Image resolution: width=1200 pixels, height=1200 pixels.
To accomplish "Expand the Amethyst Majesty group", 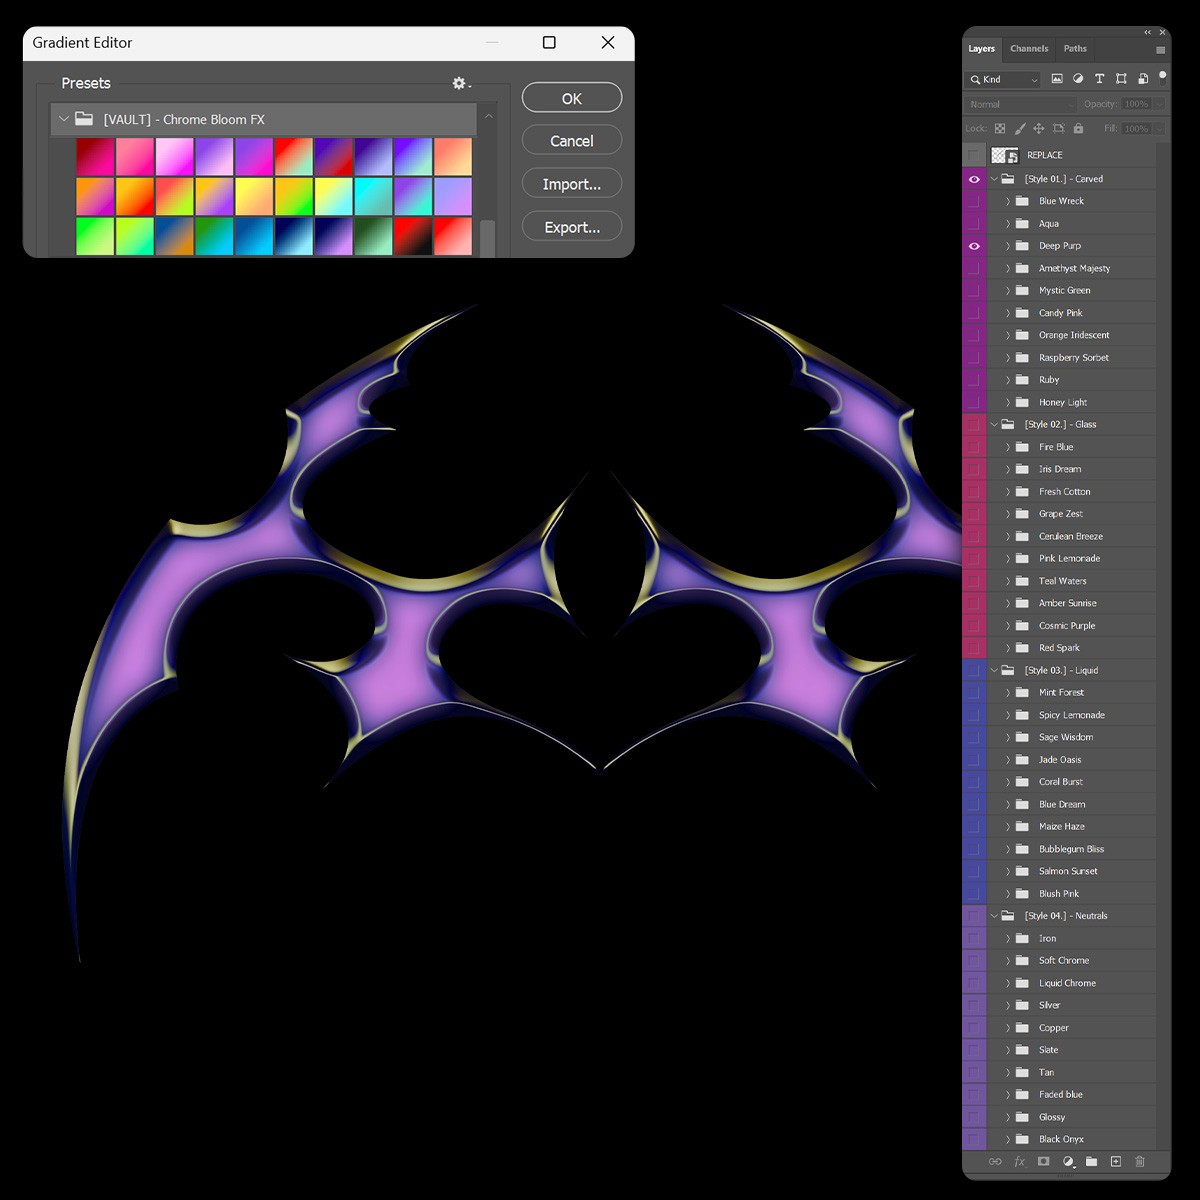I will [1008, 268].
